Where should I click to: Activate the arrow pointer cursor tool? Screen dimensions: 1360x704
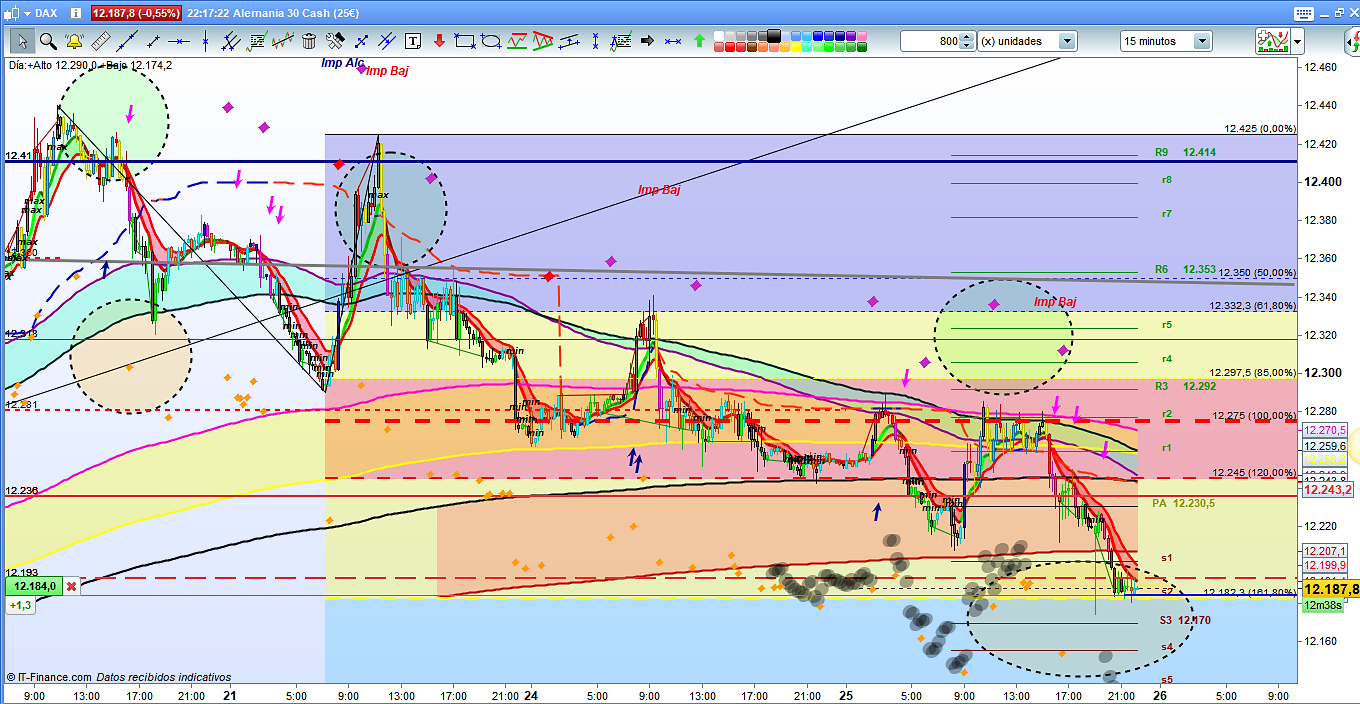(x=21, y=41)
